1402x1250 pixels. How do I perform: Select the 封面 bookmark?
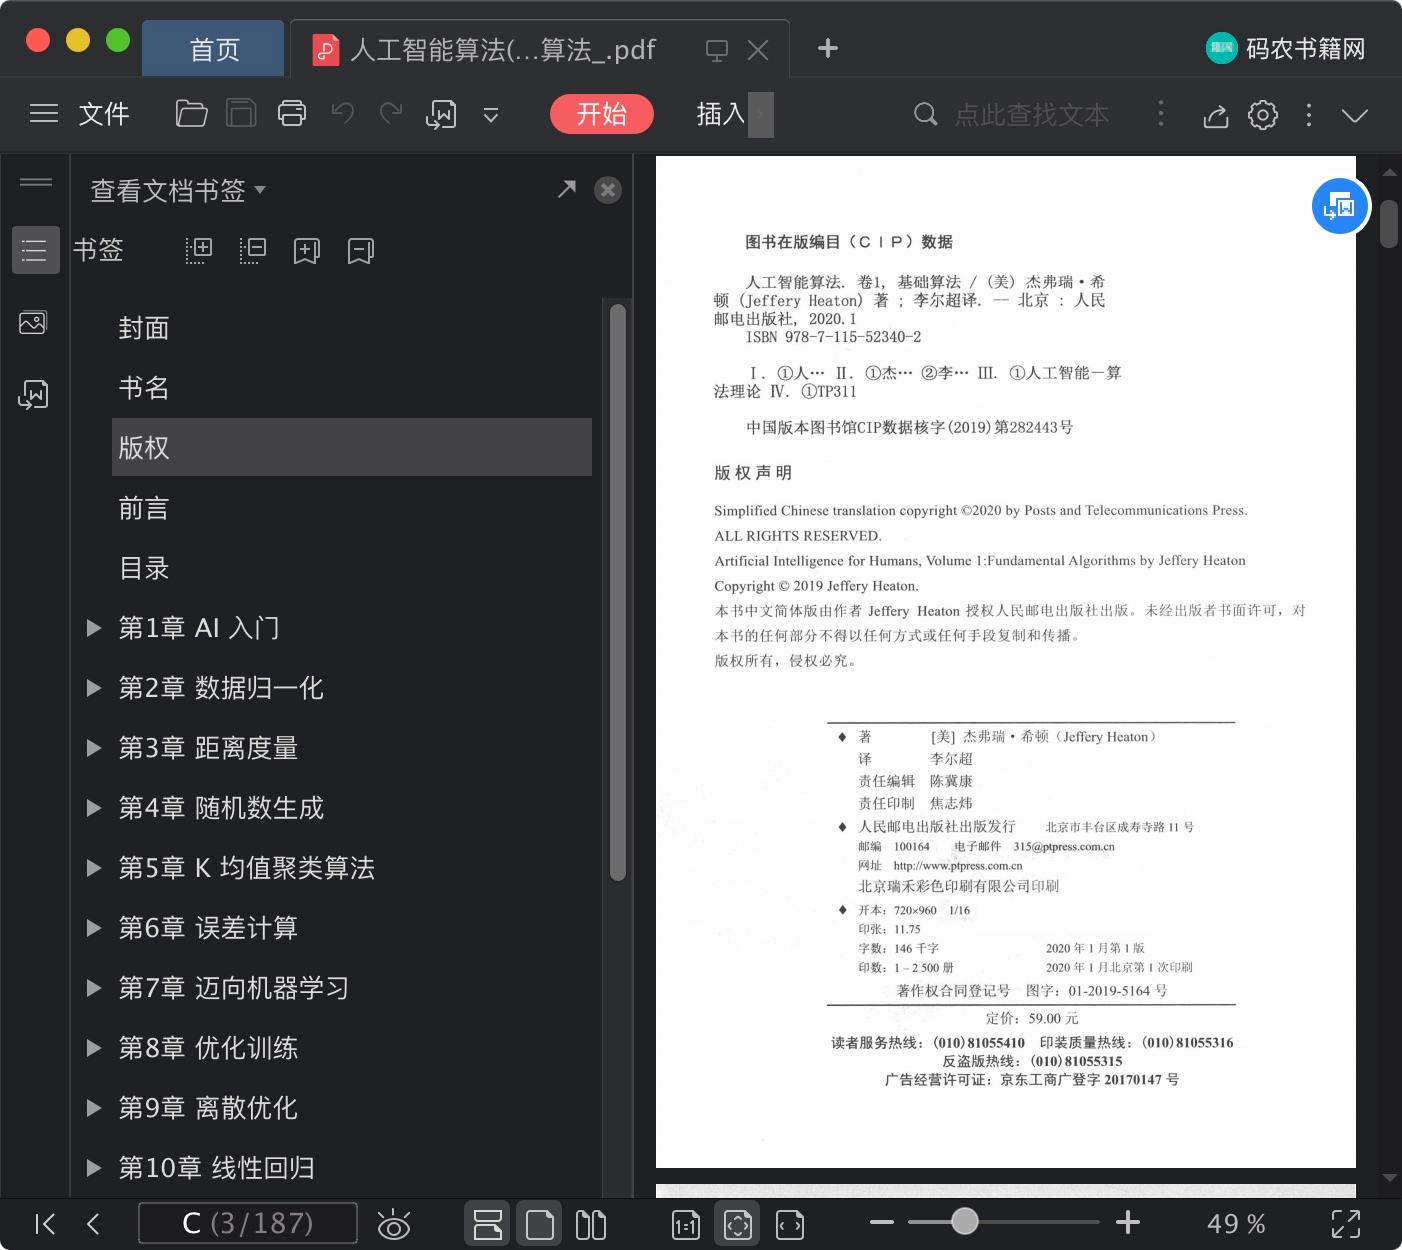coord(144,328)
